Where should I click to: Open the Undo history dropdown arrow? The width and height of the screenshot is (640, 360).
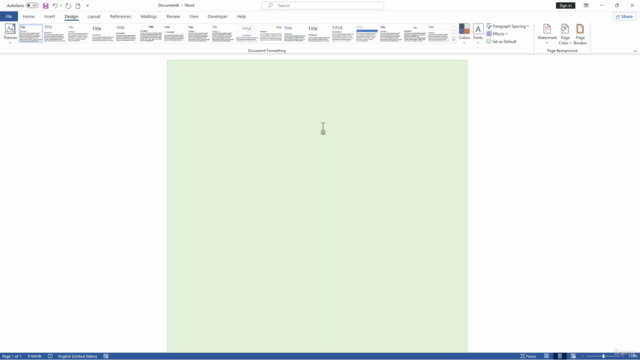pyautogui.click(x=61, y=6)
